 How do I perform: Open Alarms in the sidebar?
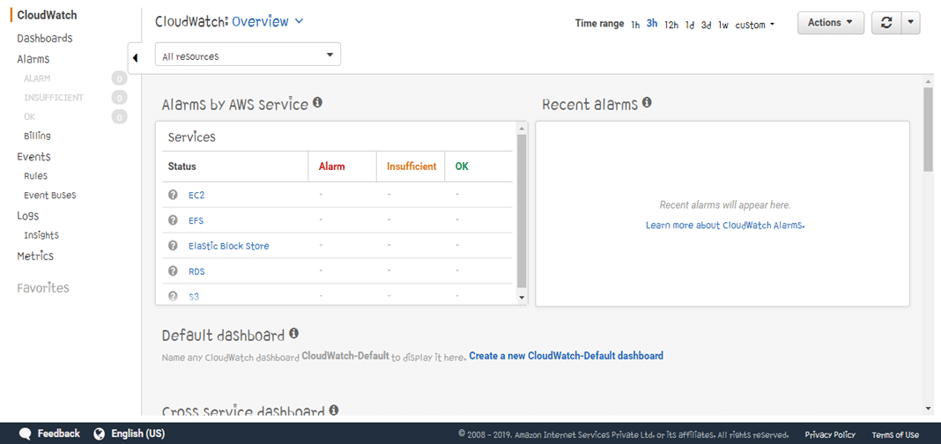pyautogui.click(x=33, y=59)
